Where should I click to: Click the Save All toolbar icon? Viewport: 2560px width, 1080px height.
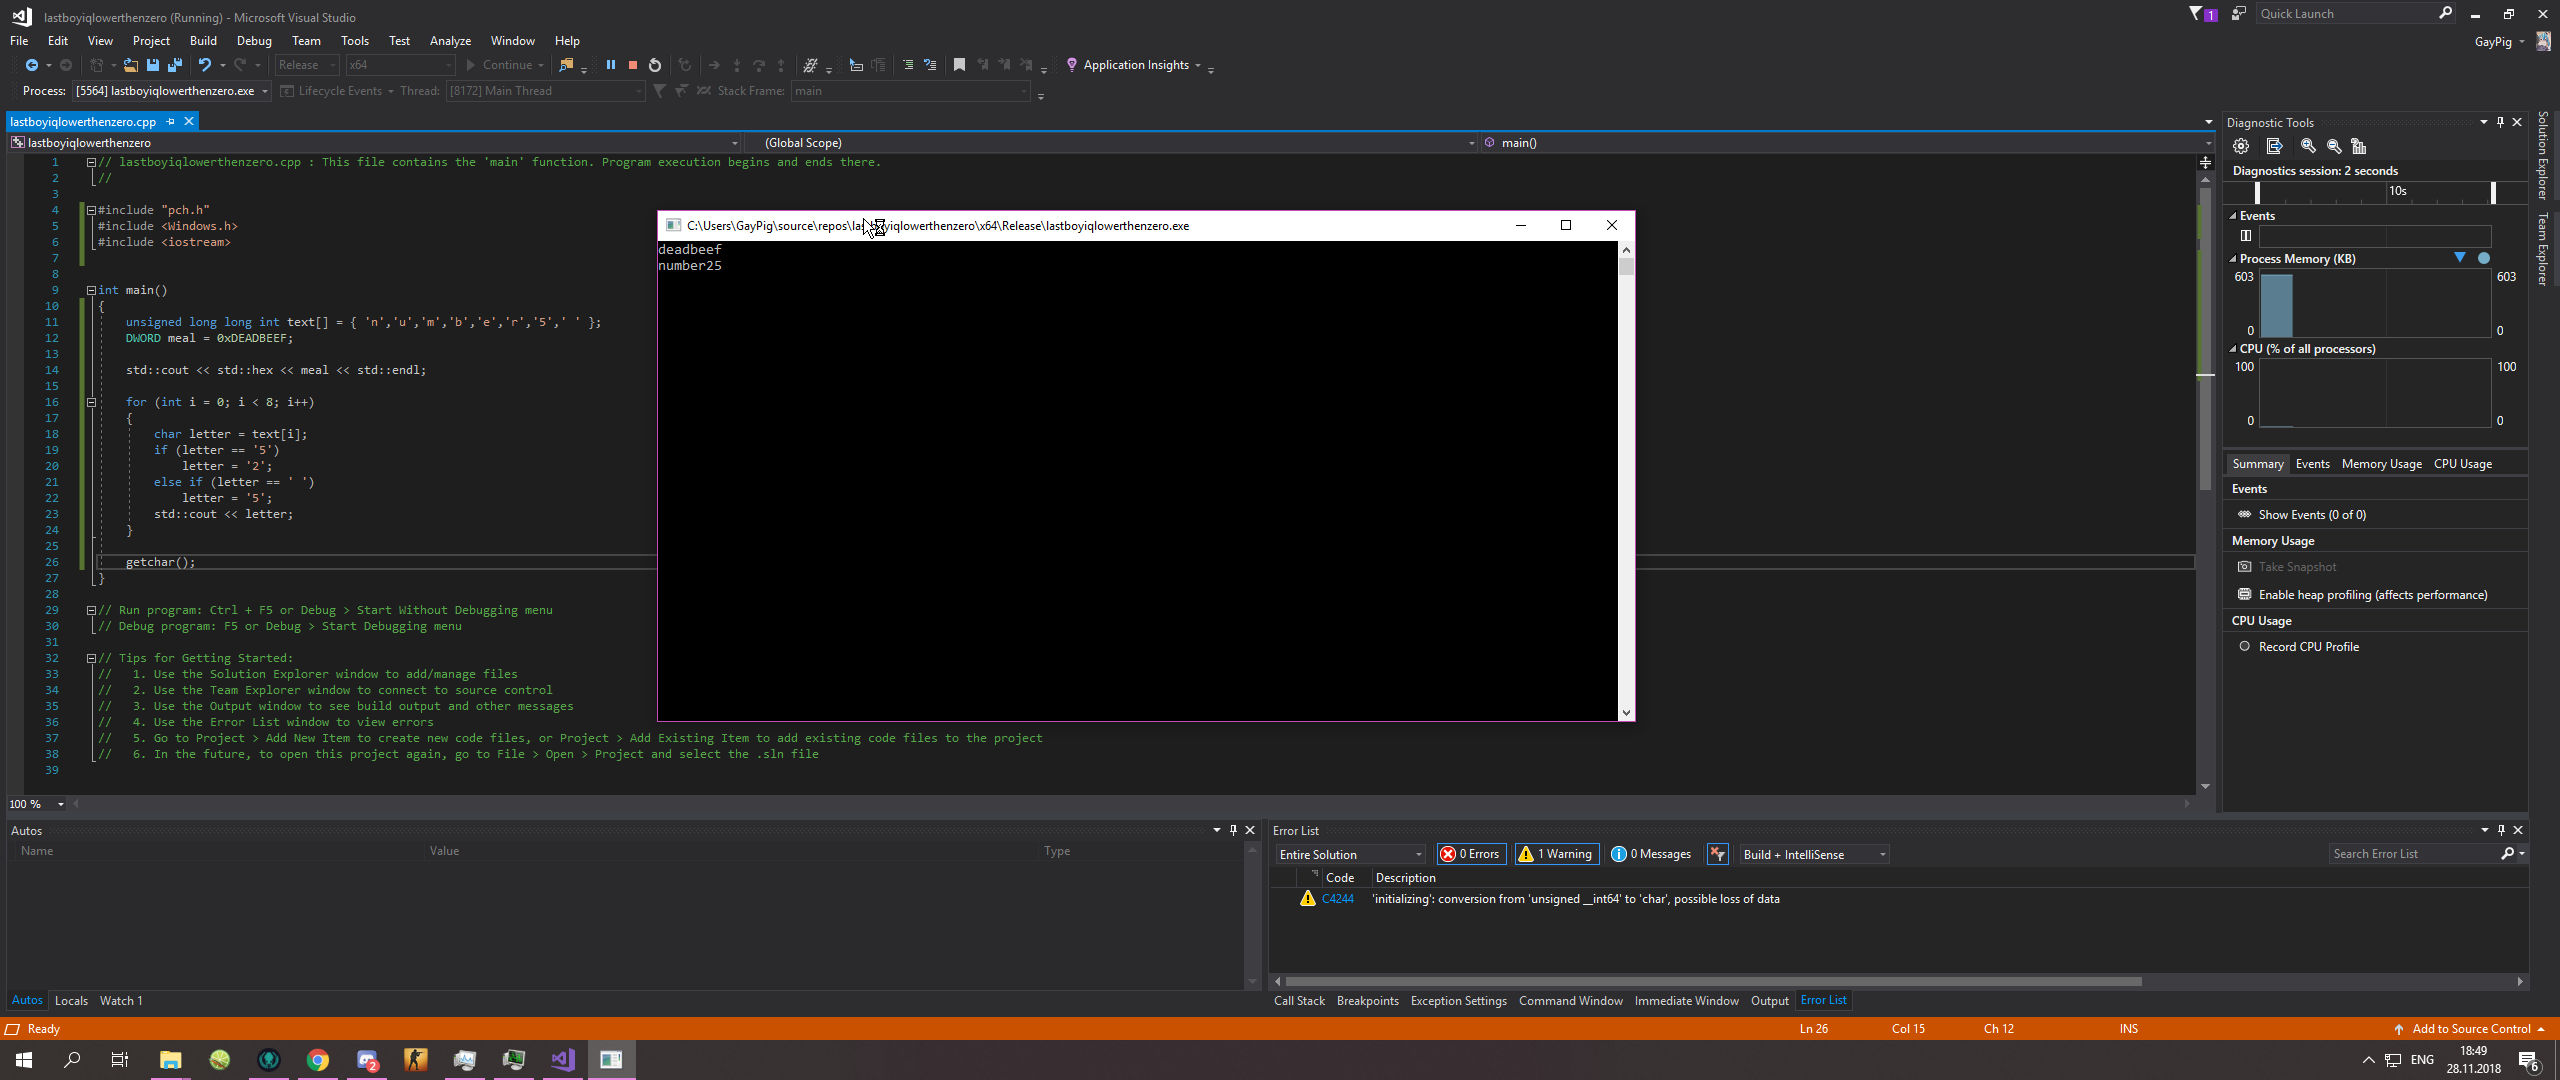(175, 65)
